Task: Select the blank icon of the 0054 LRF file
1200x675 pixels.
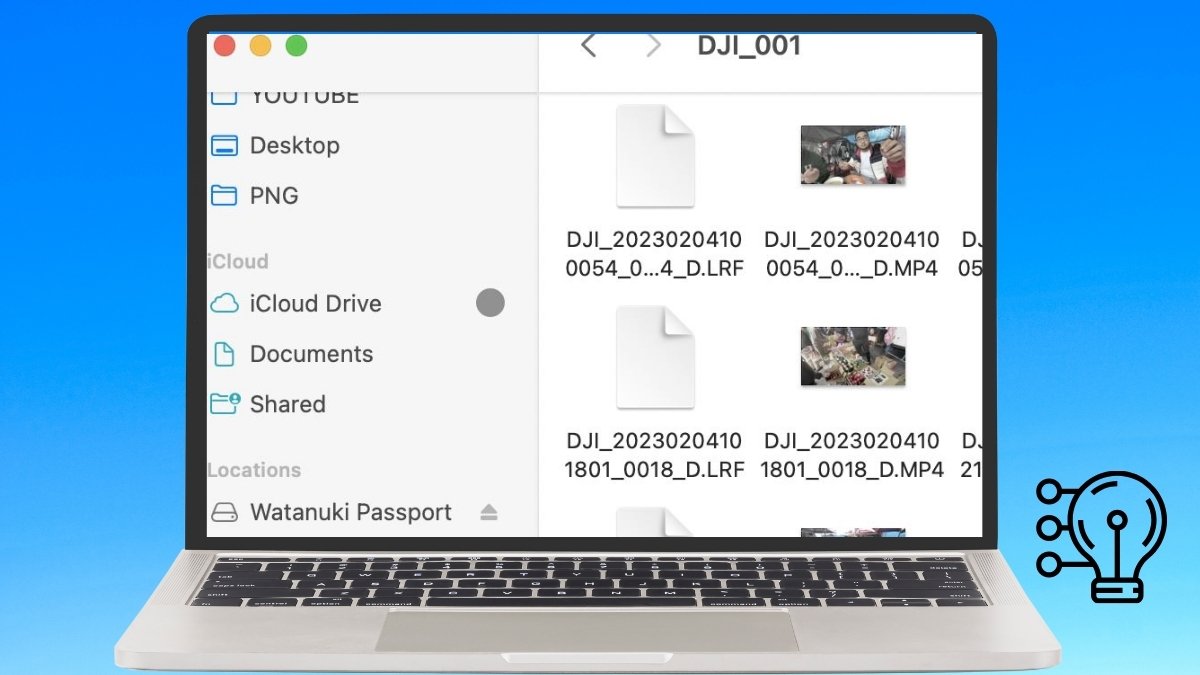Action: (655, 156)
